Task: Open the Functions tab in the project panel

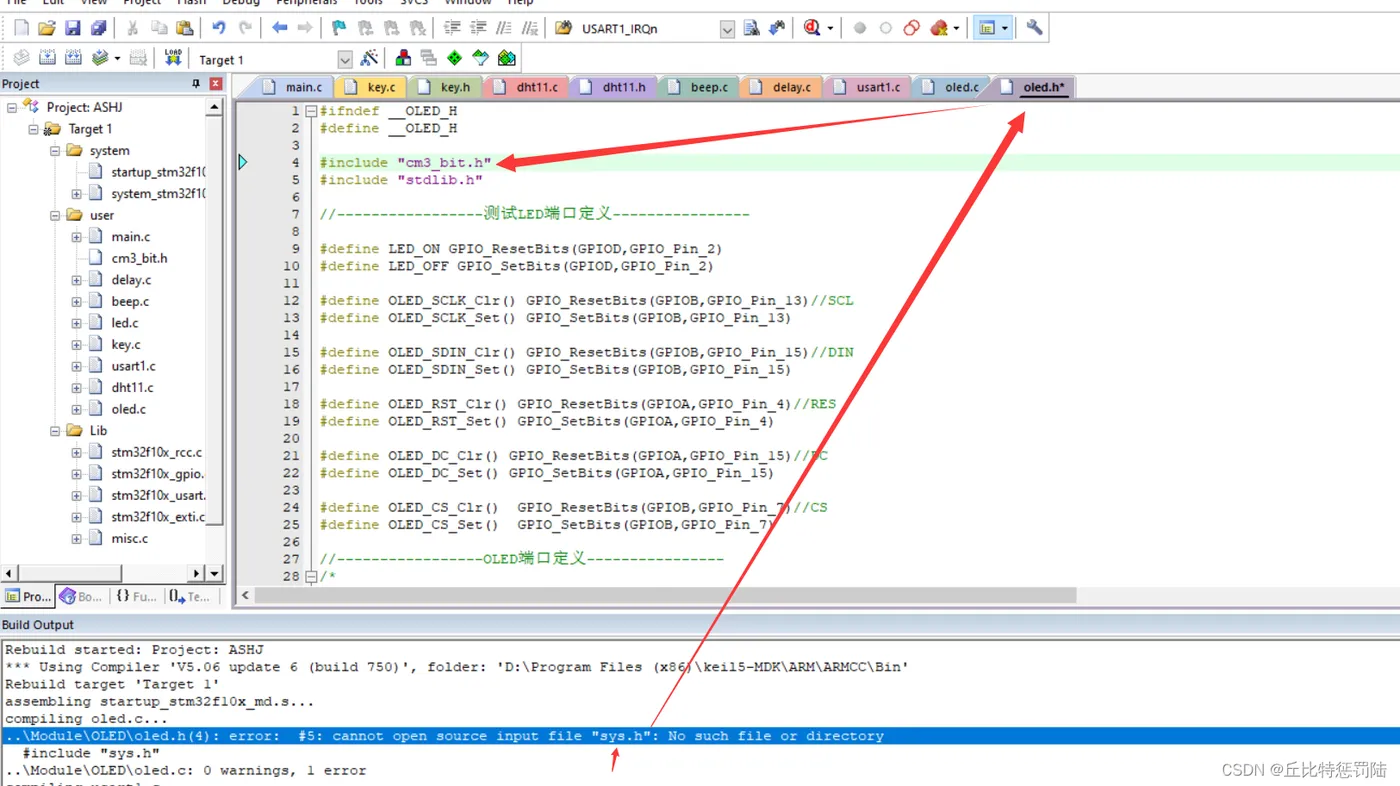Action: [135, 596]
